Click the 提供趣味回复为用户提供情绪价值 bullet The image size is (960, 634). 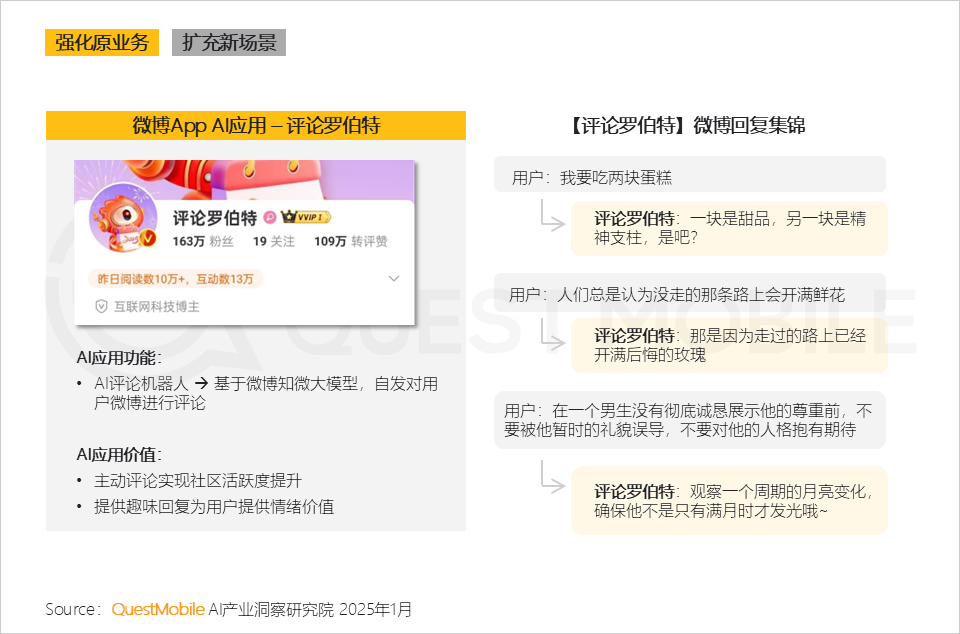(214, 507)
